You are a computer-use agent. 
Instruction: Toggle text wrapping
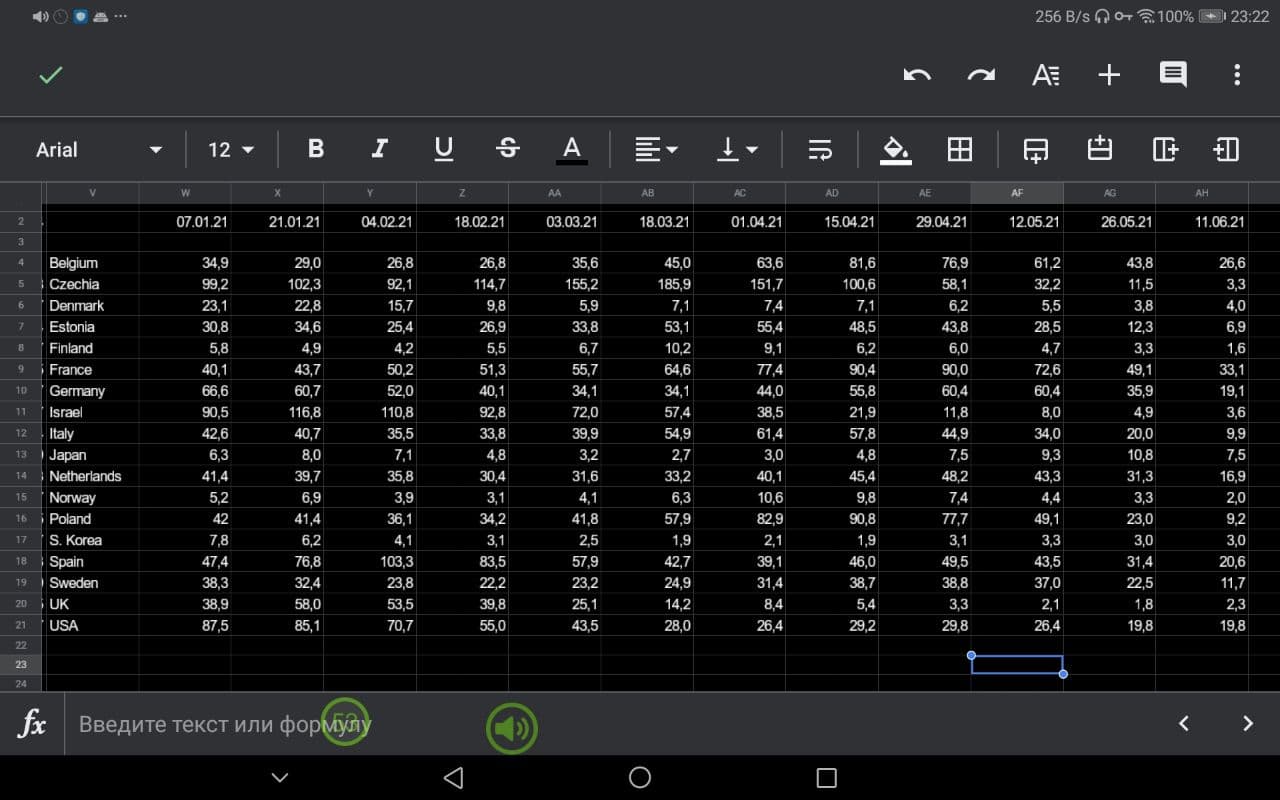[820, 150]
